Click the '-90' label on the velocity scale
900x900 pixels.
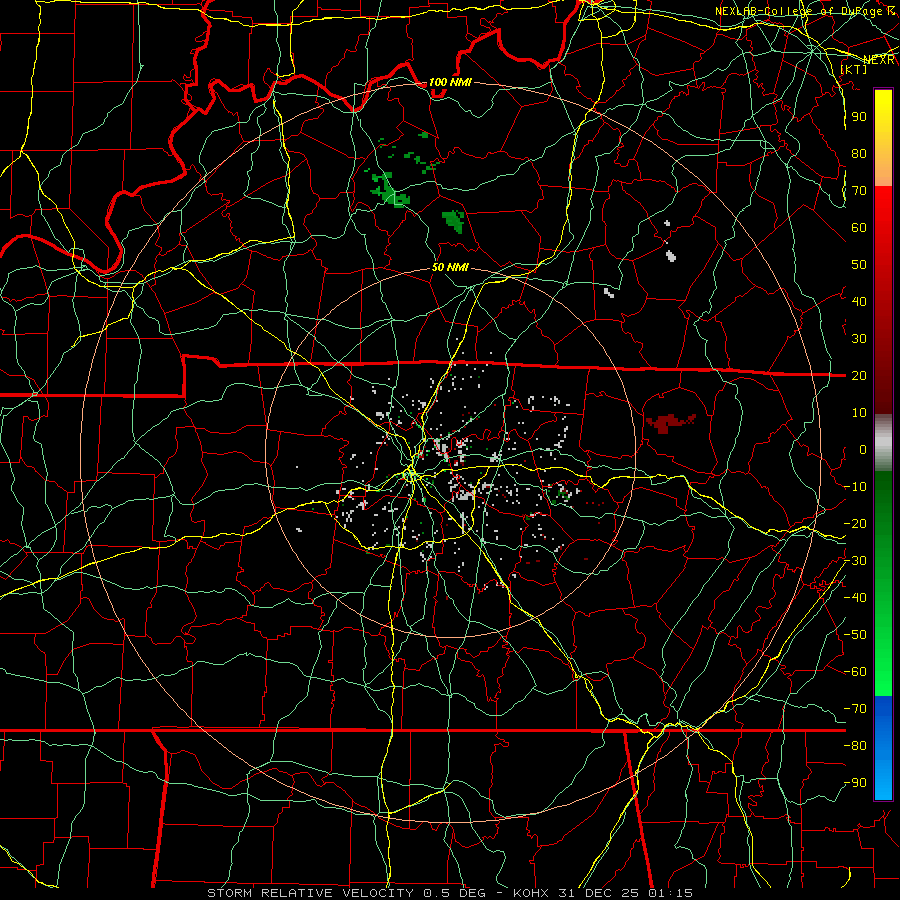[855, 782]
